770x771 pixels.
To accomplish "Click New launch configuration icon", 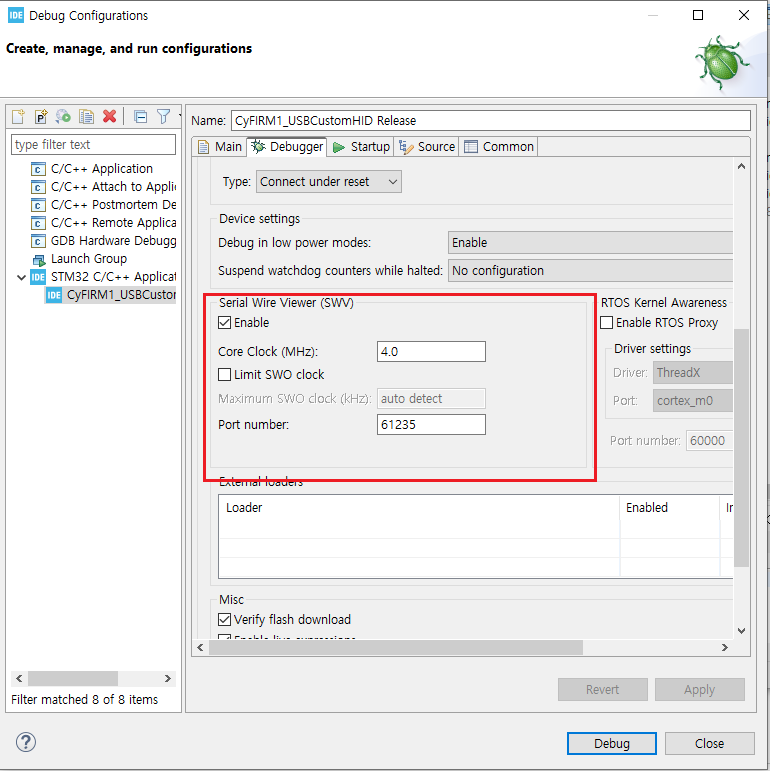I will (18, 117).
